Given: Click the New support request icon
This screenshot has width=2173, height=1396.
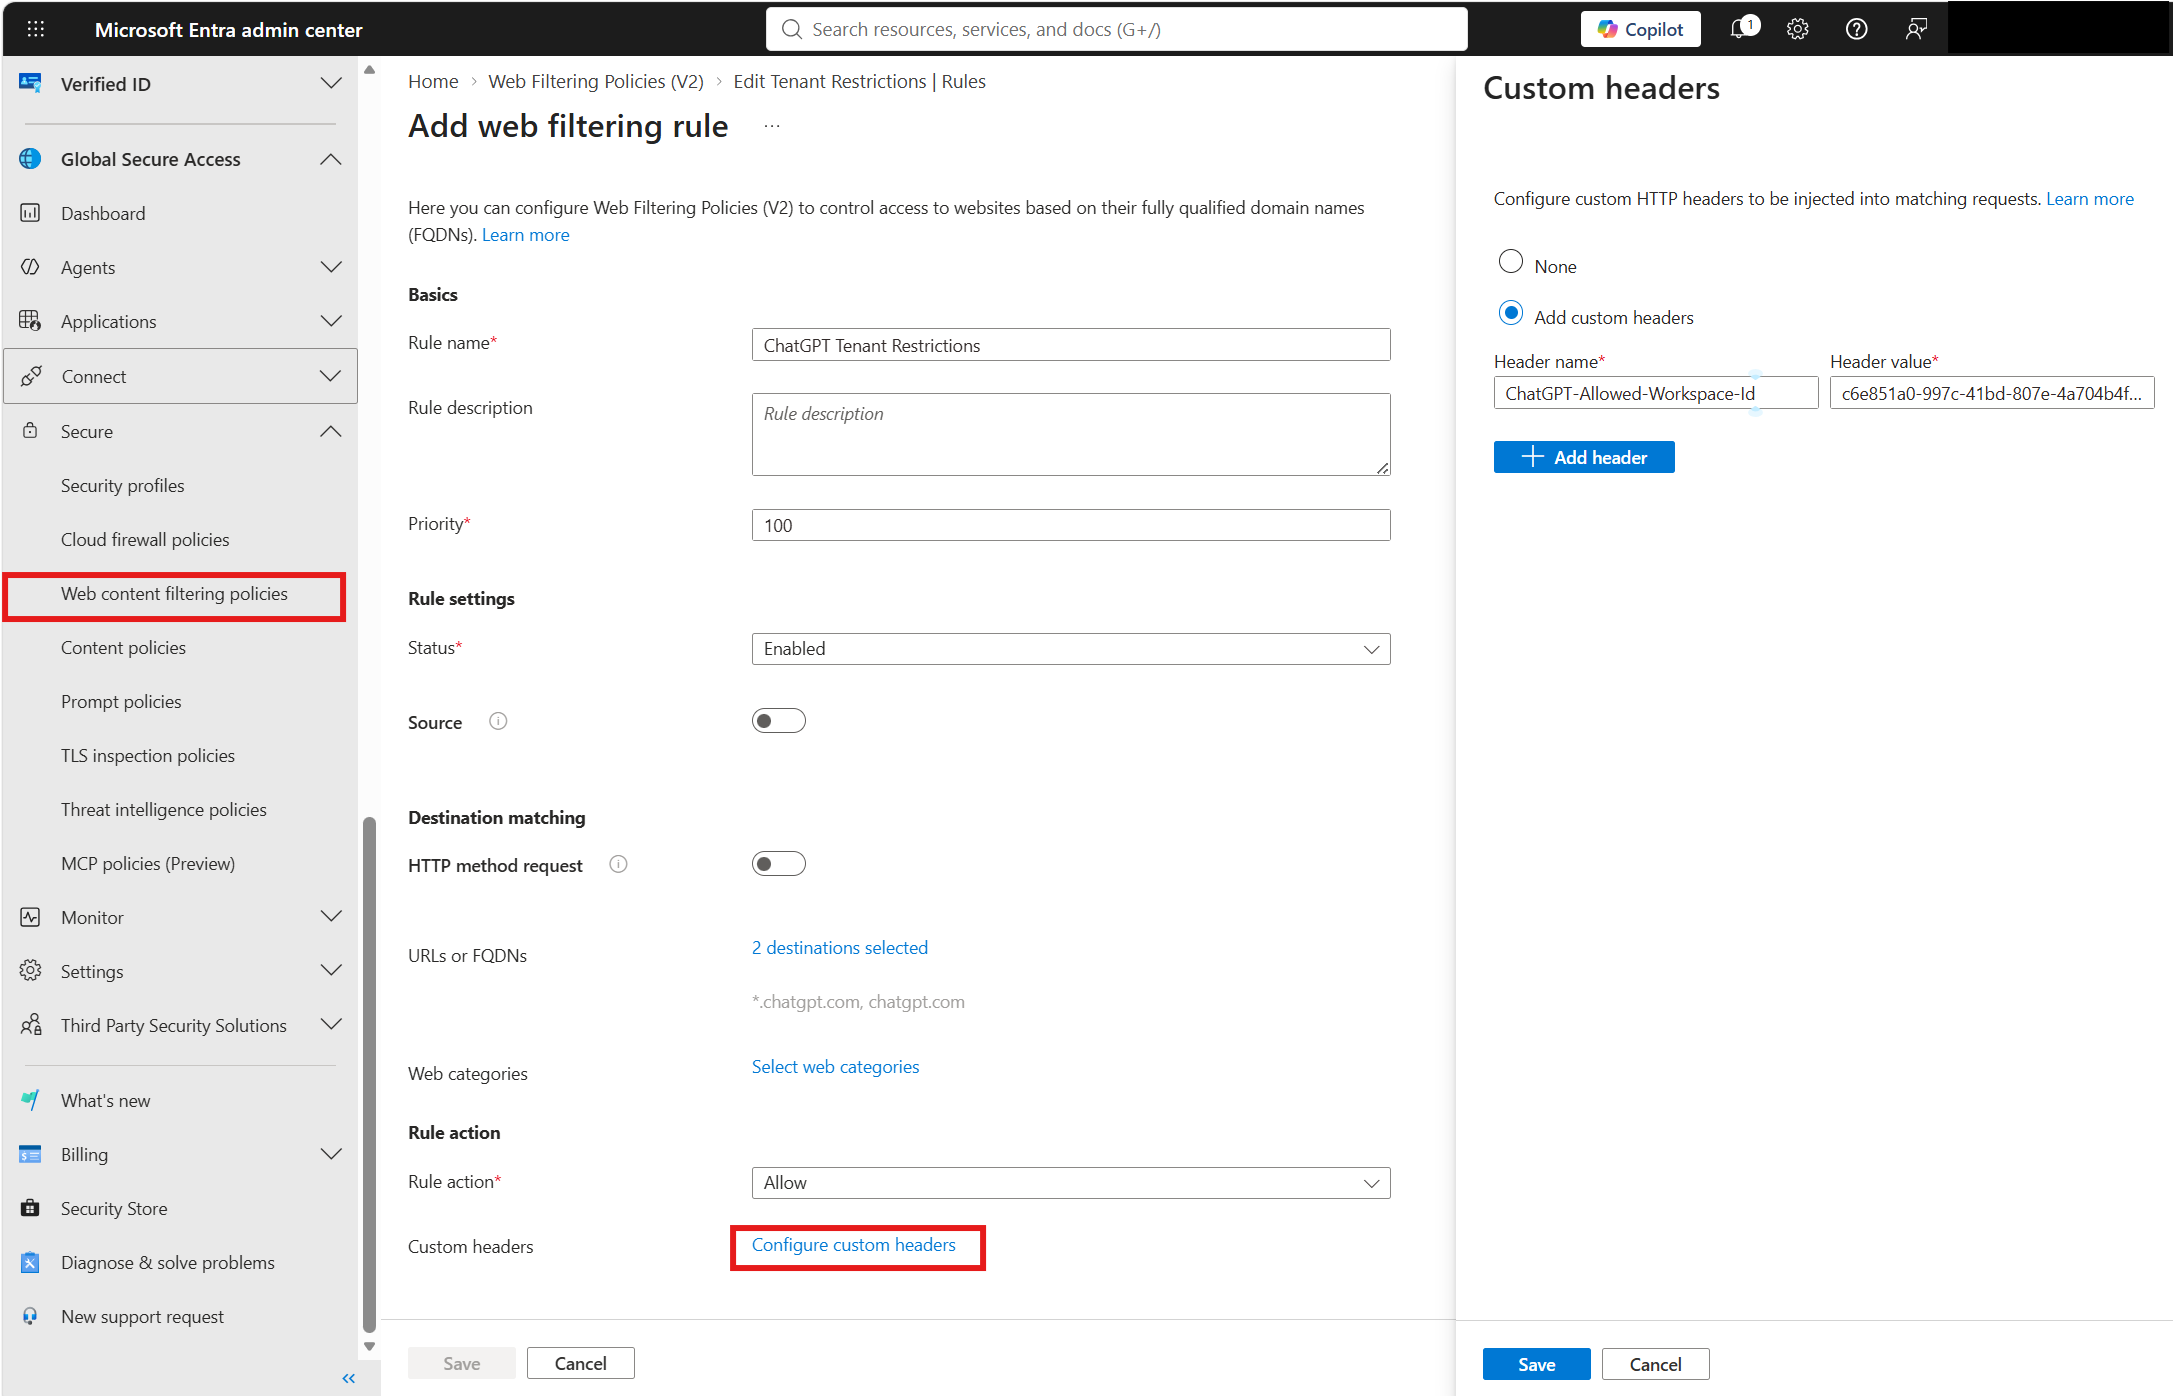Looking at the screenshot, I should [x=30, y=1316].
